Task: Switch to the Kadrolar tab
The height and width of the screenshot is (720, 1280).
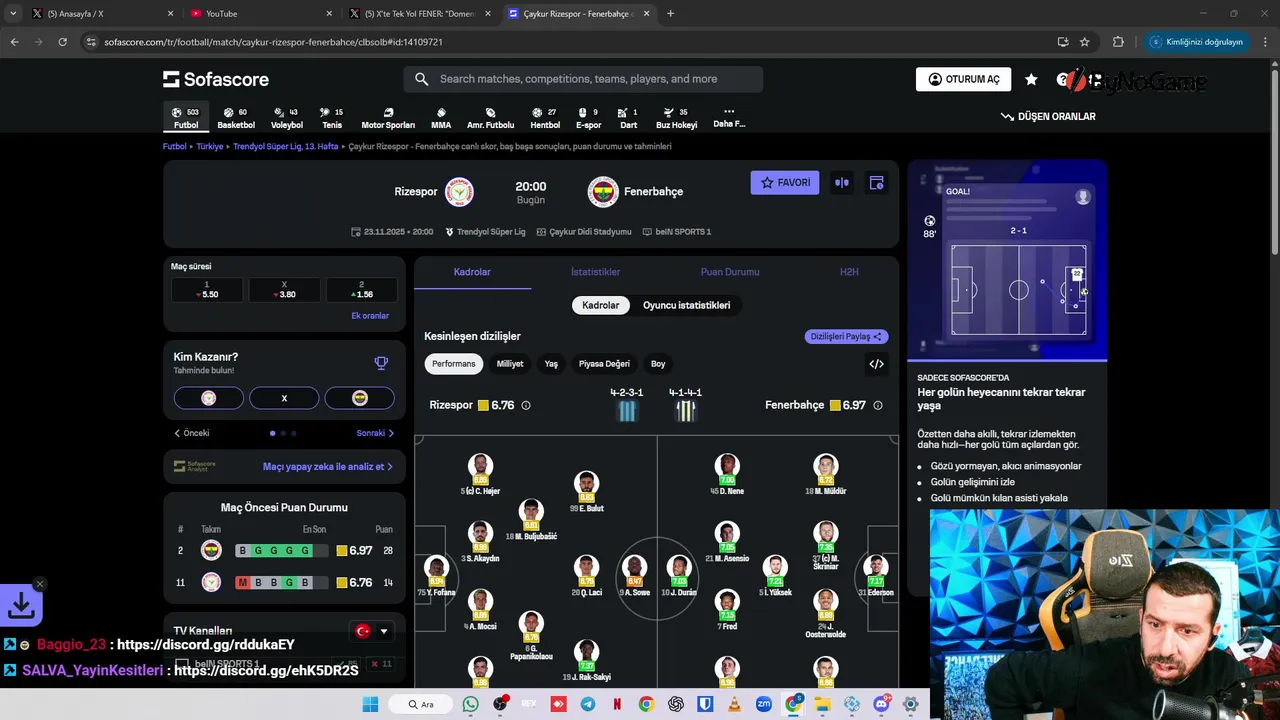Action: [472, 272]
